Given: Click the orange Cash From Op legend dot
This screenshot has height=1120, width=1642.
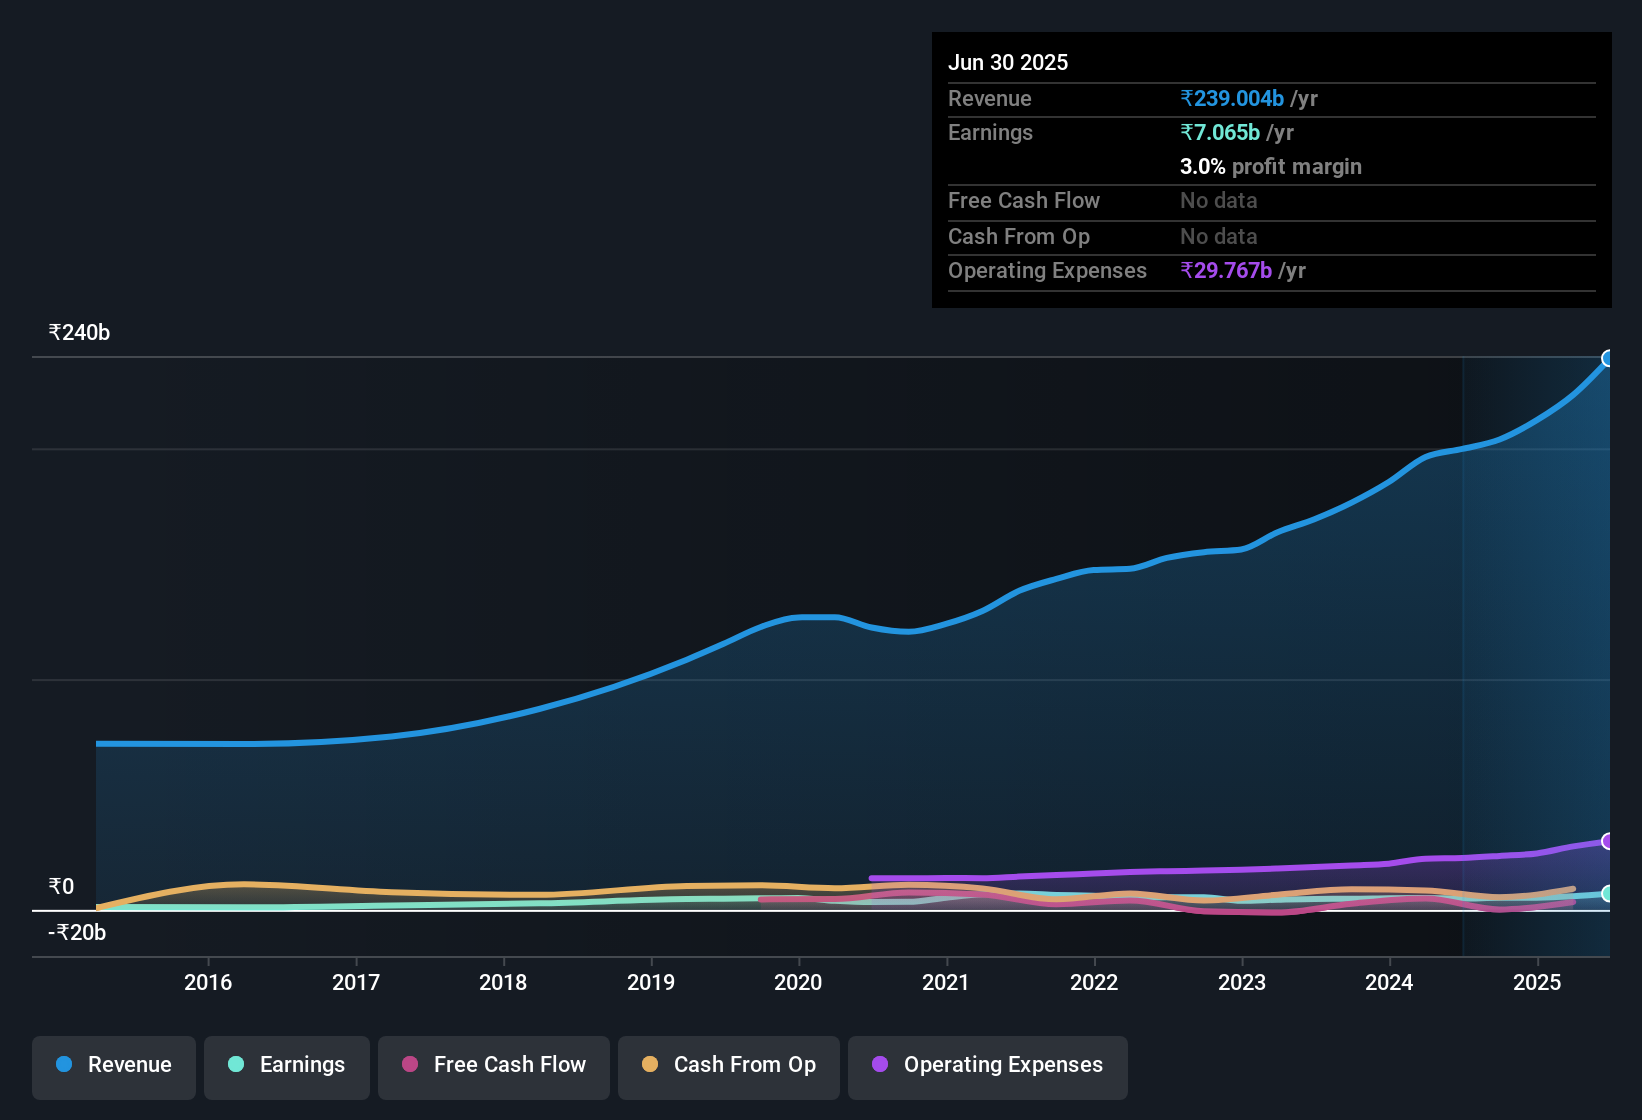Looking at the screenshot, I should click(649, 1065).
